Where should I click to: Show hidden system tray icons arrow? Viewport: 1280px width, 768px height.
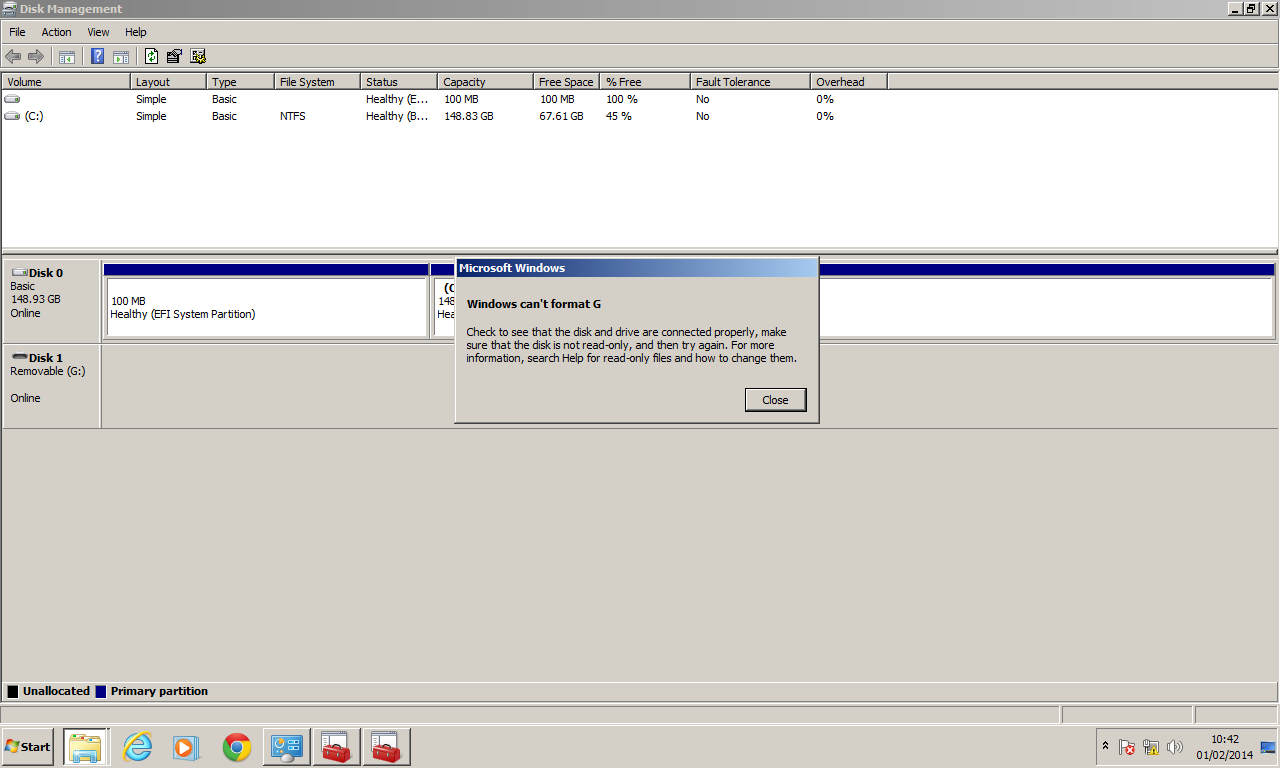click(1105, 746)
